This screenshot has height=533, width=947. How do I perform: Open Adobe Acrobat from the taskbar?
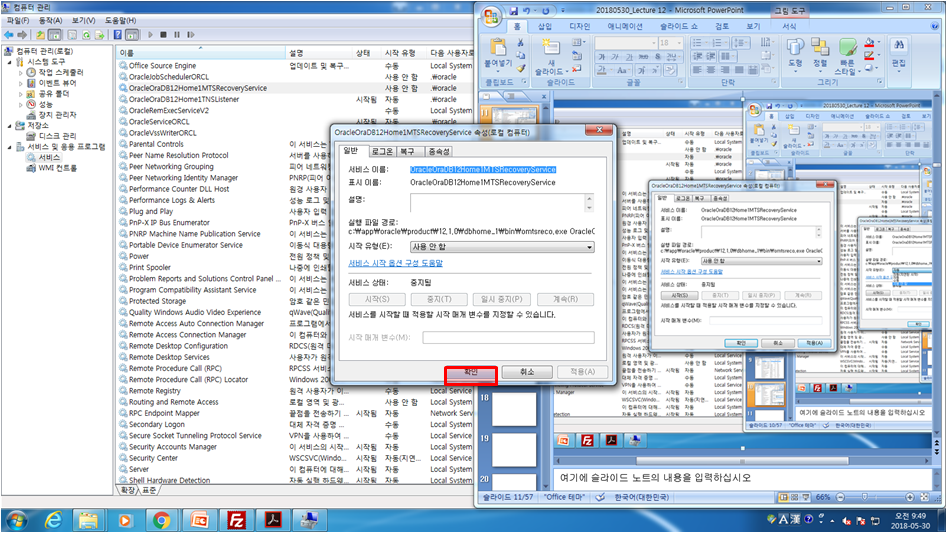(273, 520)
